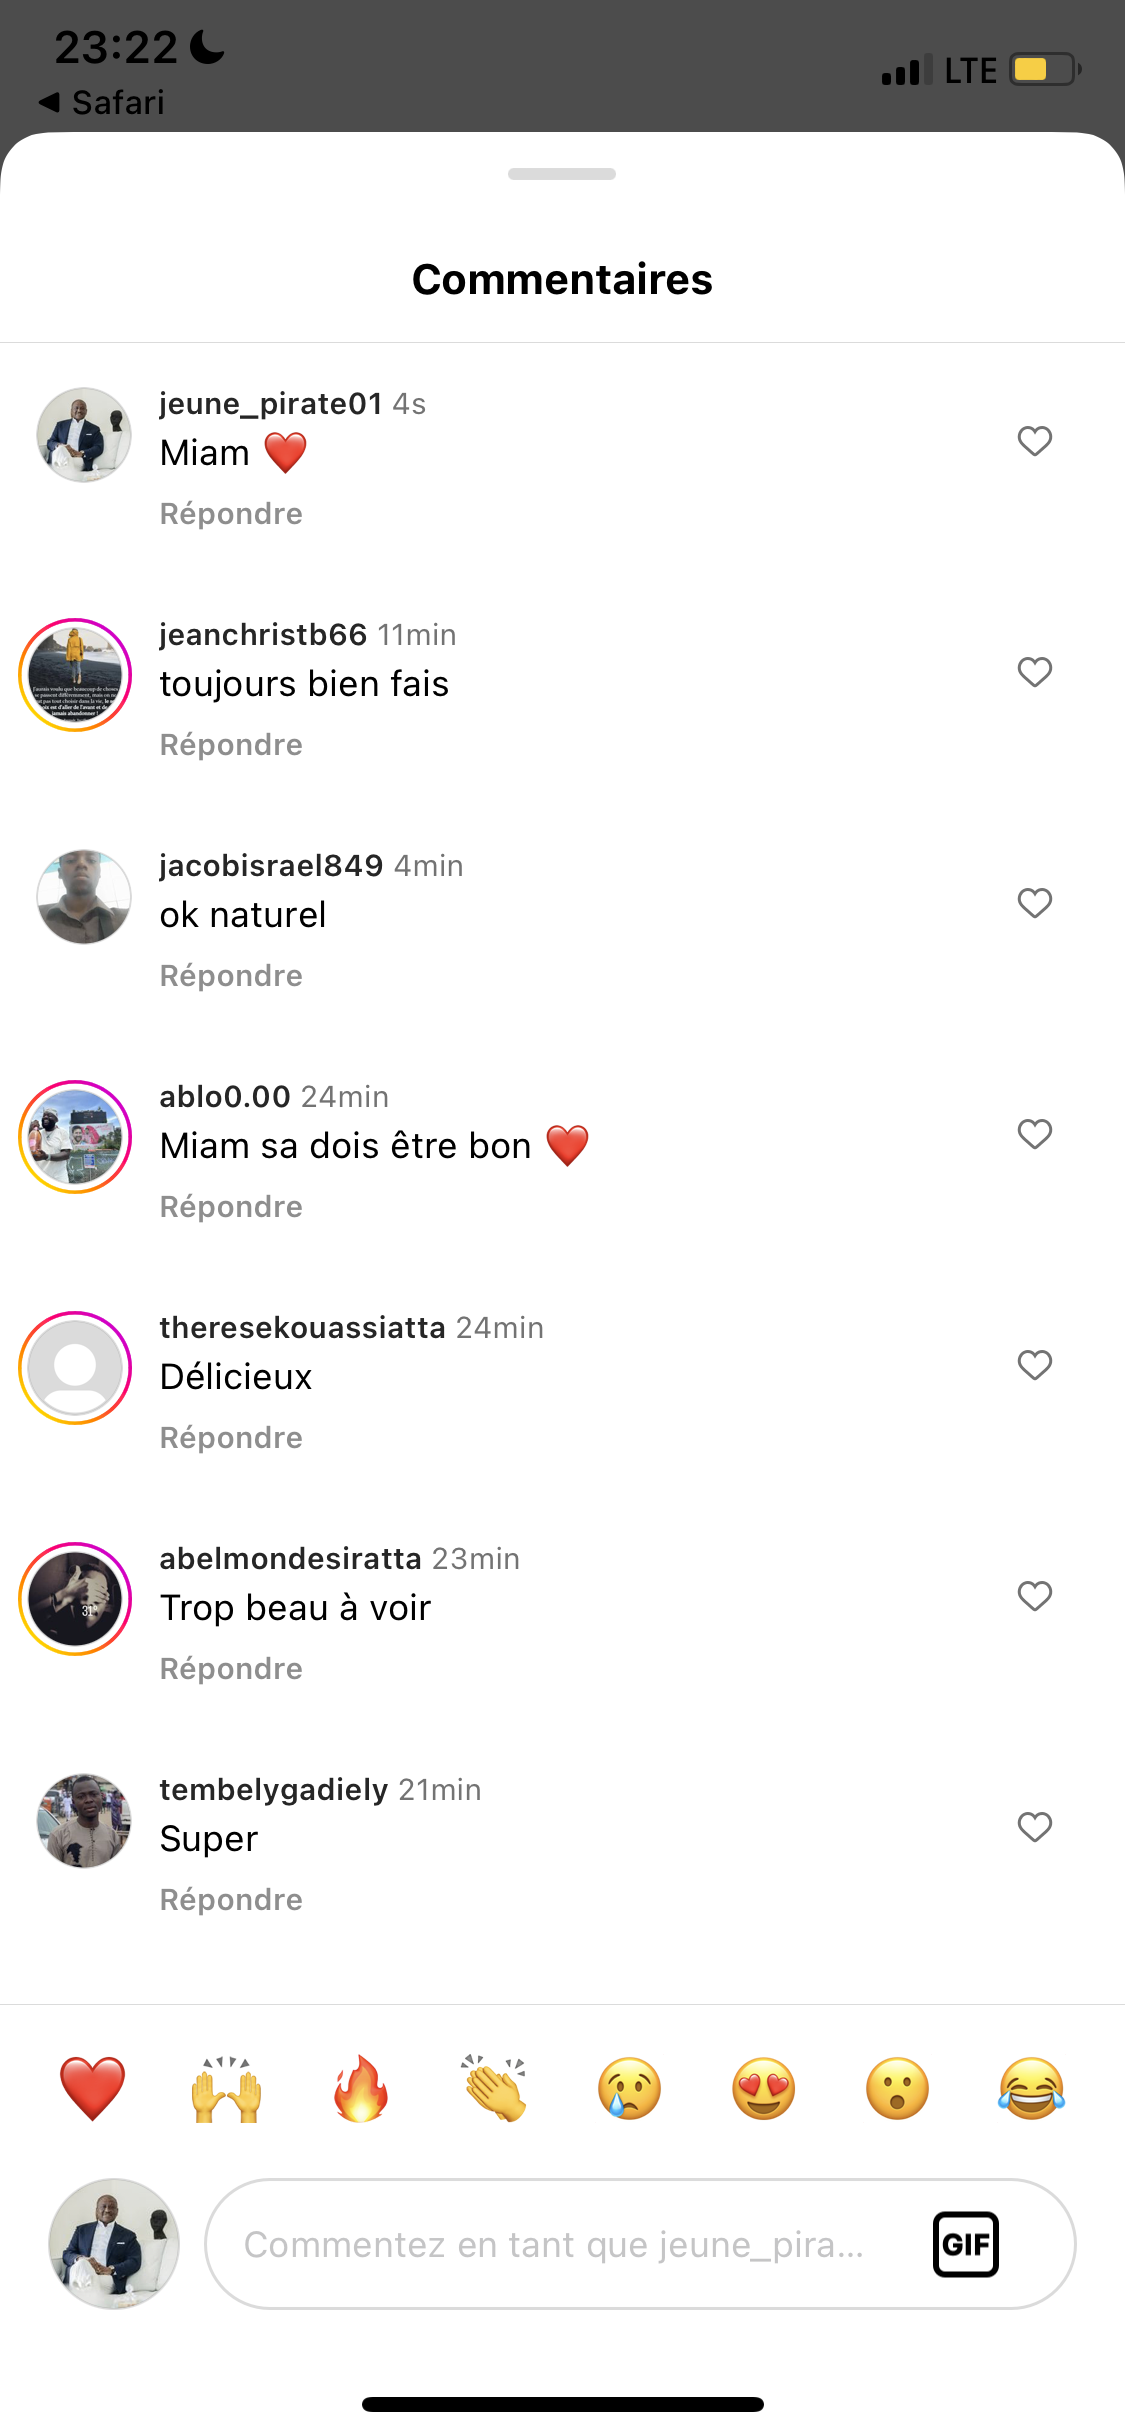Screen dimensions: 1125x2436
Task: Tap the heart beside 'Trop beau à voir'
Action: point(1034,1596)
